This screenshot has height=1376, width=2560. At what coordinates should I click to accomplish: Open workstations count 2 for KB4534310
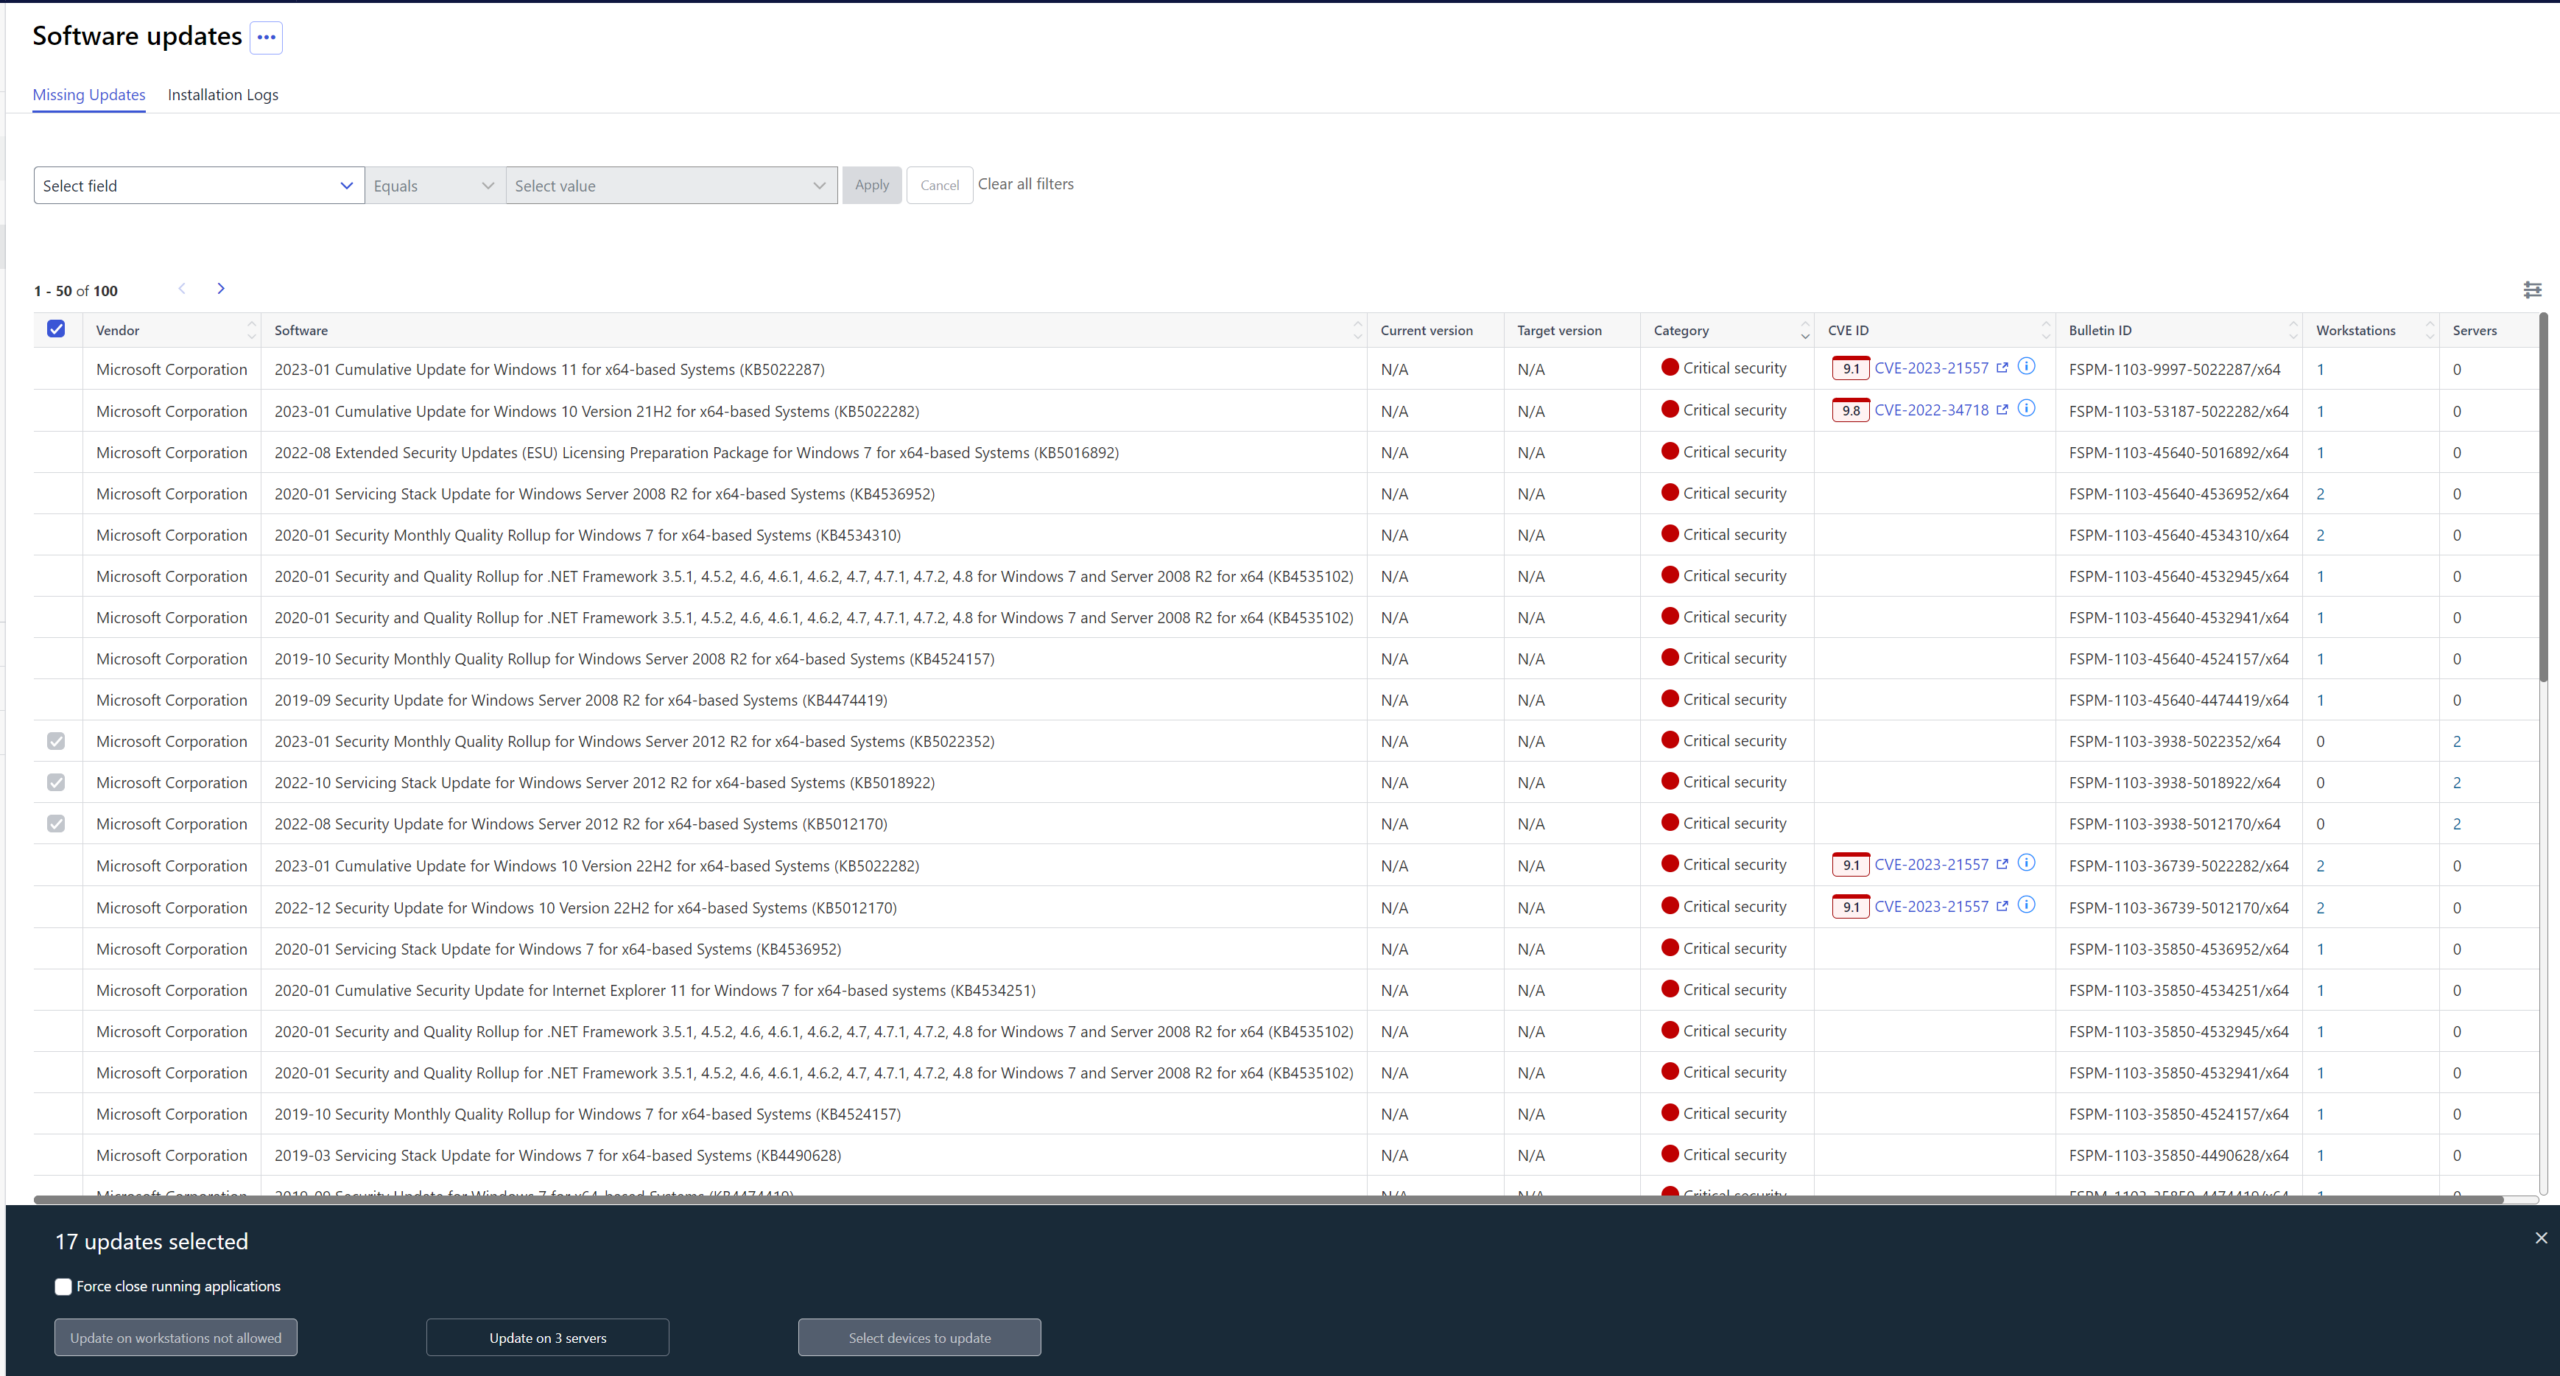coord(2320,536)
